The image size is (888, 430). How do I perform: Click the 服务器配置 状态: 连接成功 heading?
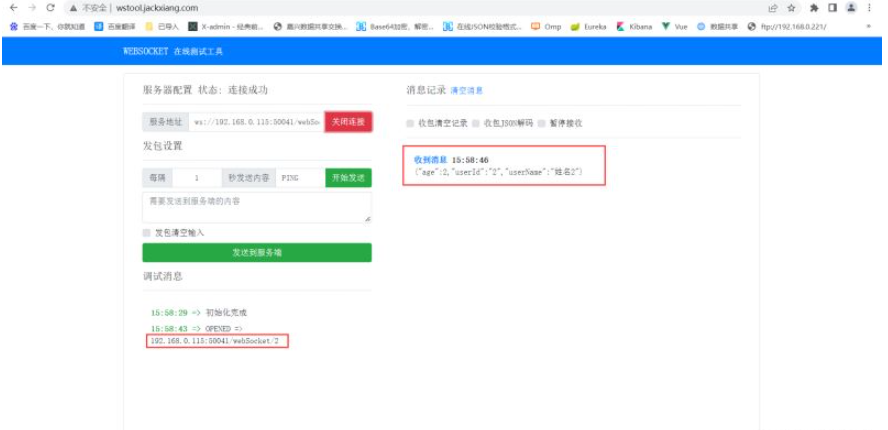(204, 91)
